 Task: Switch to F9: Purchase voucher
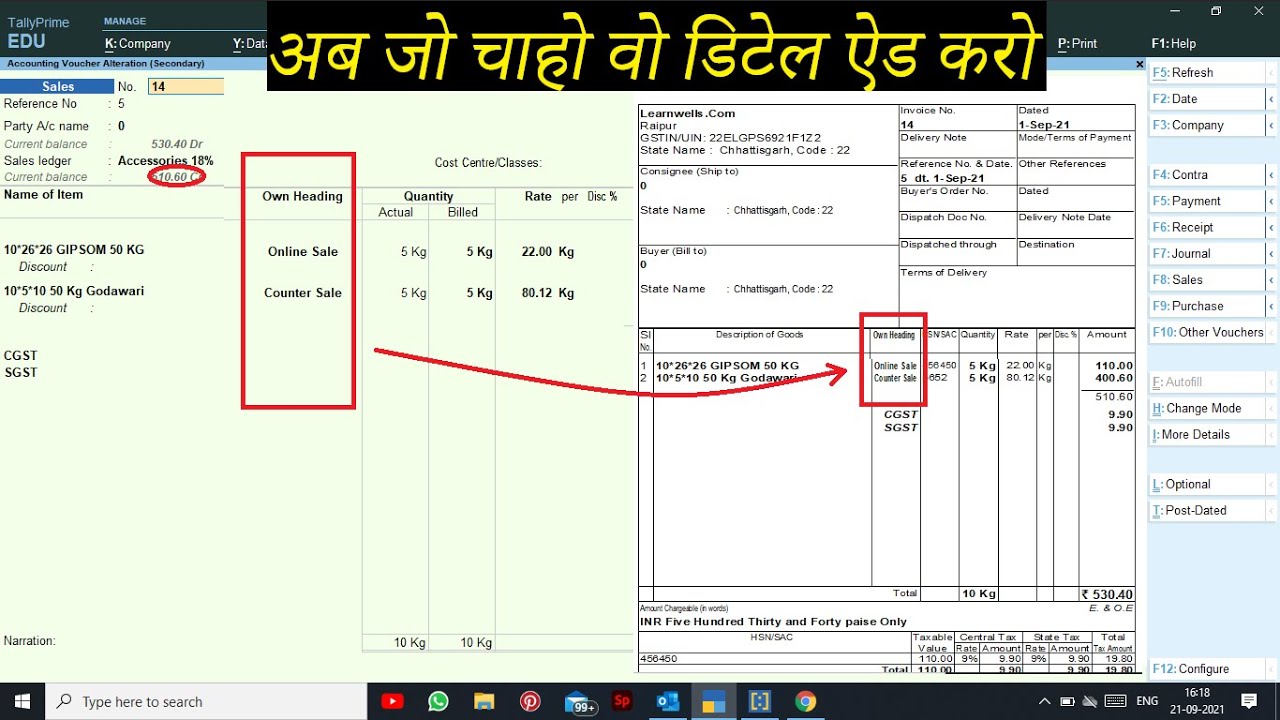(1207, 306)
